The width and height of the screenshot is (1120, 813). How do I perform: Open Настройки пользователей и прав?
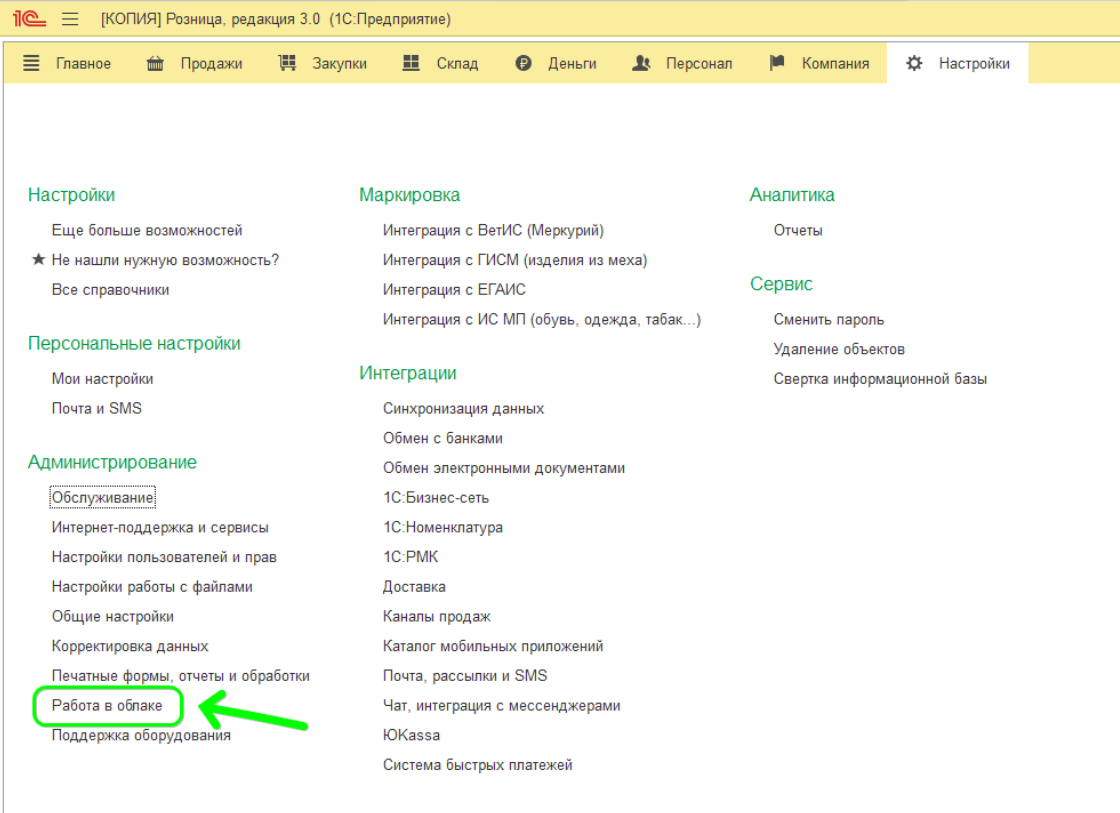pos(164,557)
